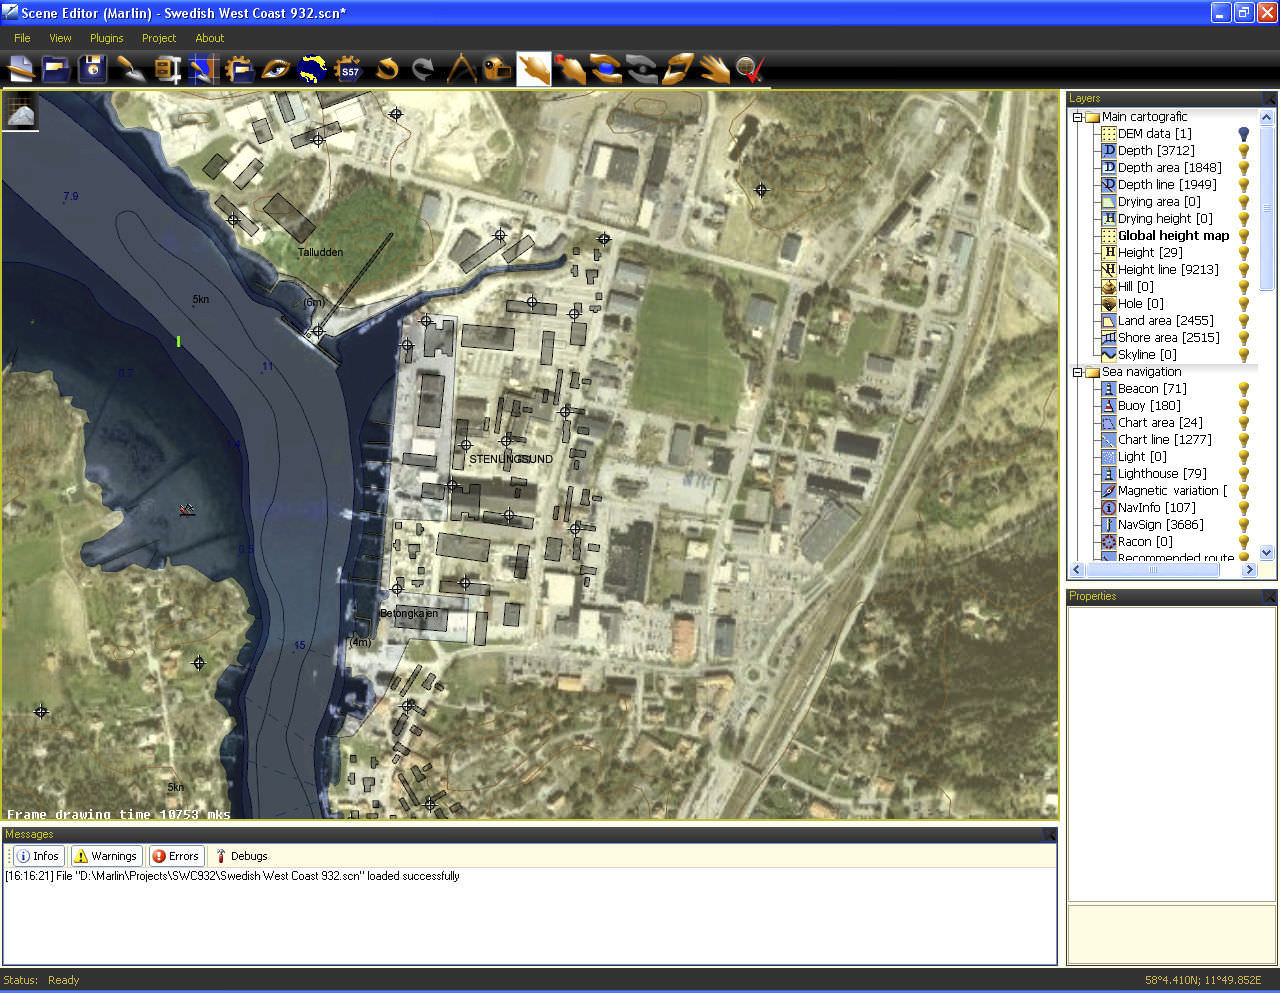Click the height map thumbnail icon on map

tap(20, 113)
